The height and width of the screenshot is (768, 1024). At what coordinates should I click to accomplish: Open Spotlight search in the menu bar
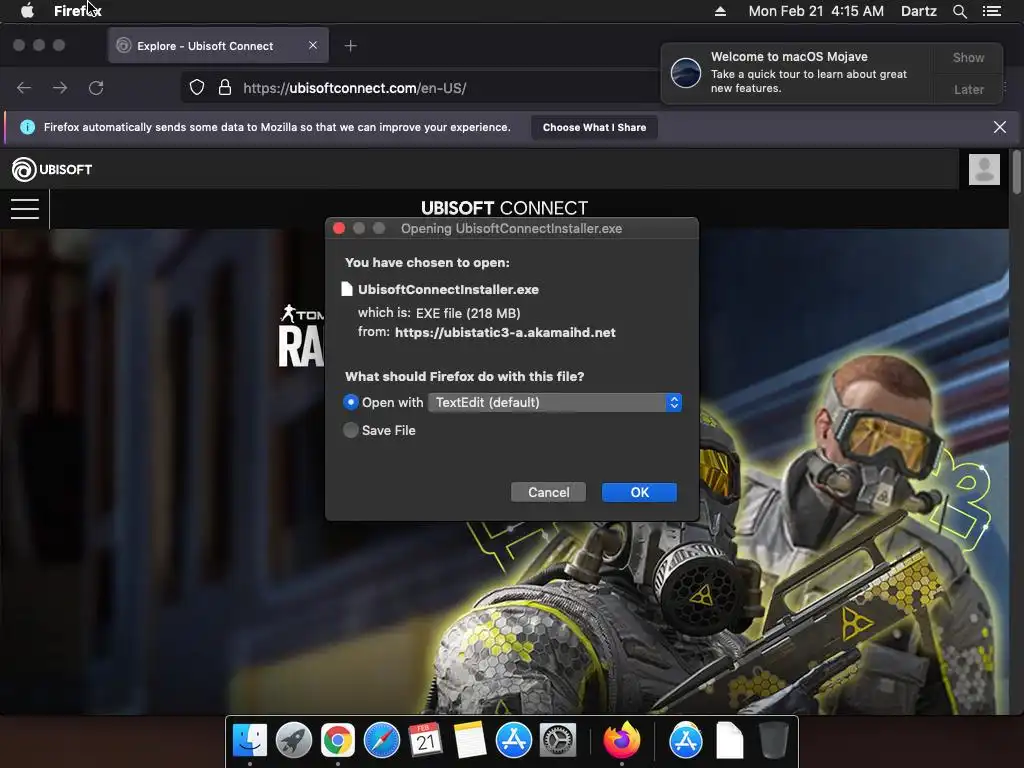(959, 11)
